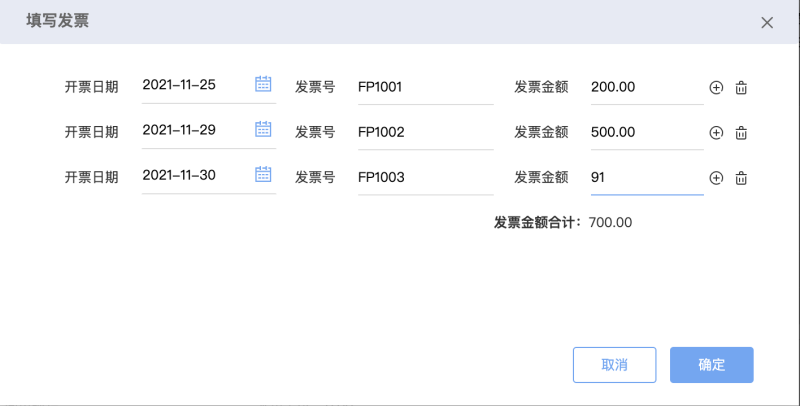Click the 确定 confirm button
This screenshot has width=800, height=406.
coord(711,365)
